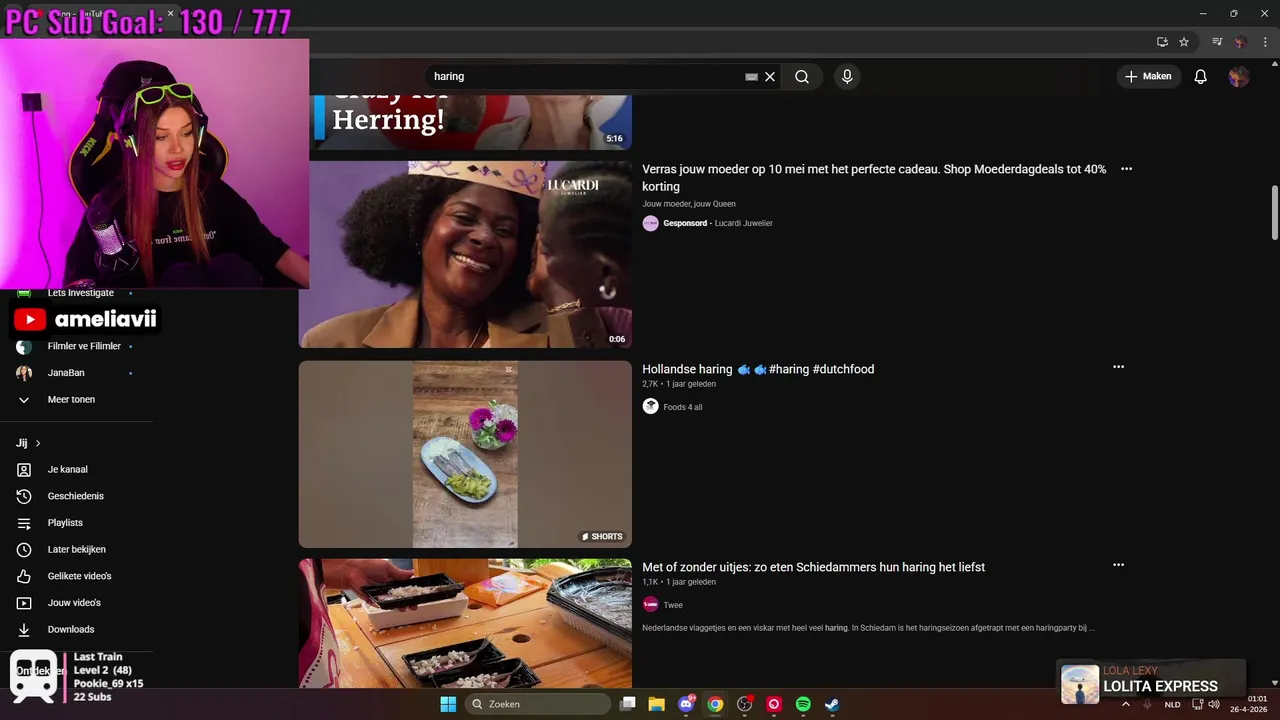The height and width of the screenshot is (720, 1280).
Task: Open the YouTube account avatar menu
Action: pos(1239,77)
